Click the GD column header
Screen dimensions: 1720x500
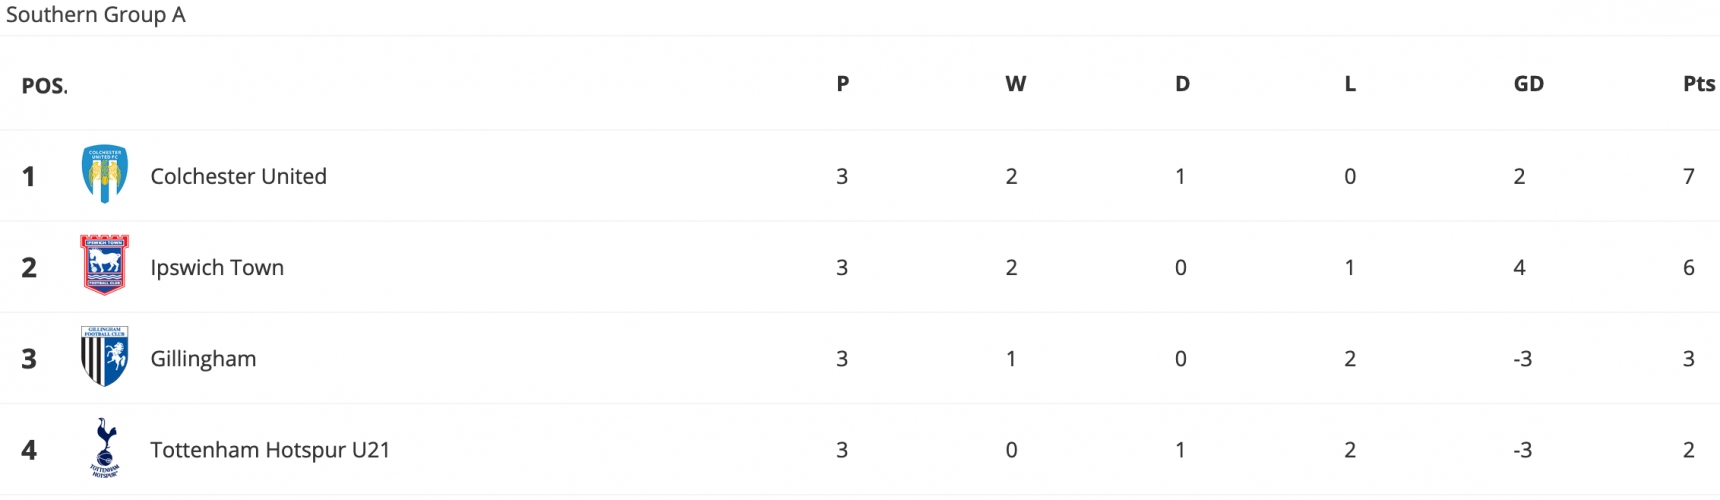coord(1529,84)
